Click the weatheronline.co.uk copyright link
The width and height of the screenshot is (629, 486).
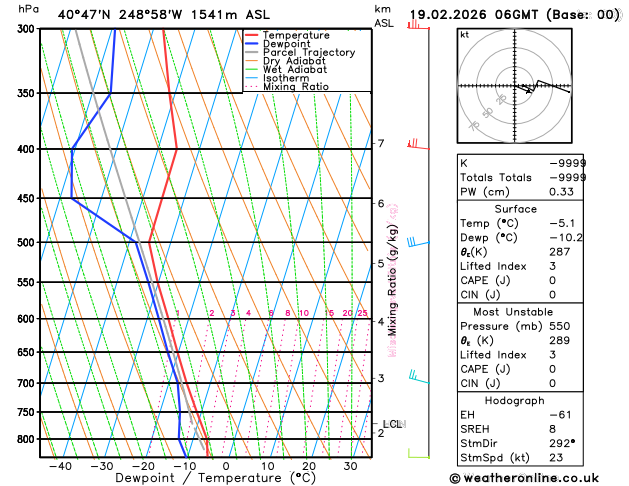(x=524, y=478)
